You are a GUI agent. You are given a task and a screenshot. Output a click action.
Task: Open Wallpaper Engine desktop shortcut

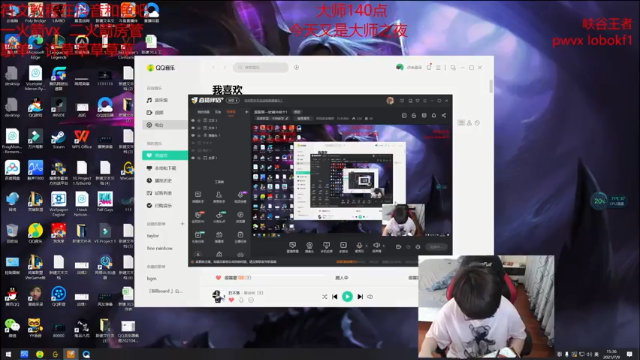[x=58, y=204]
